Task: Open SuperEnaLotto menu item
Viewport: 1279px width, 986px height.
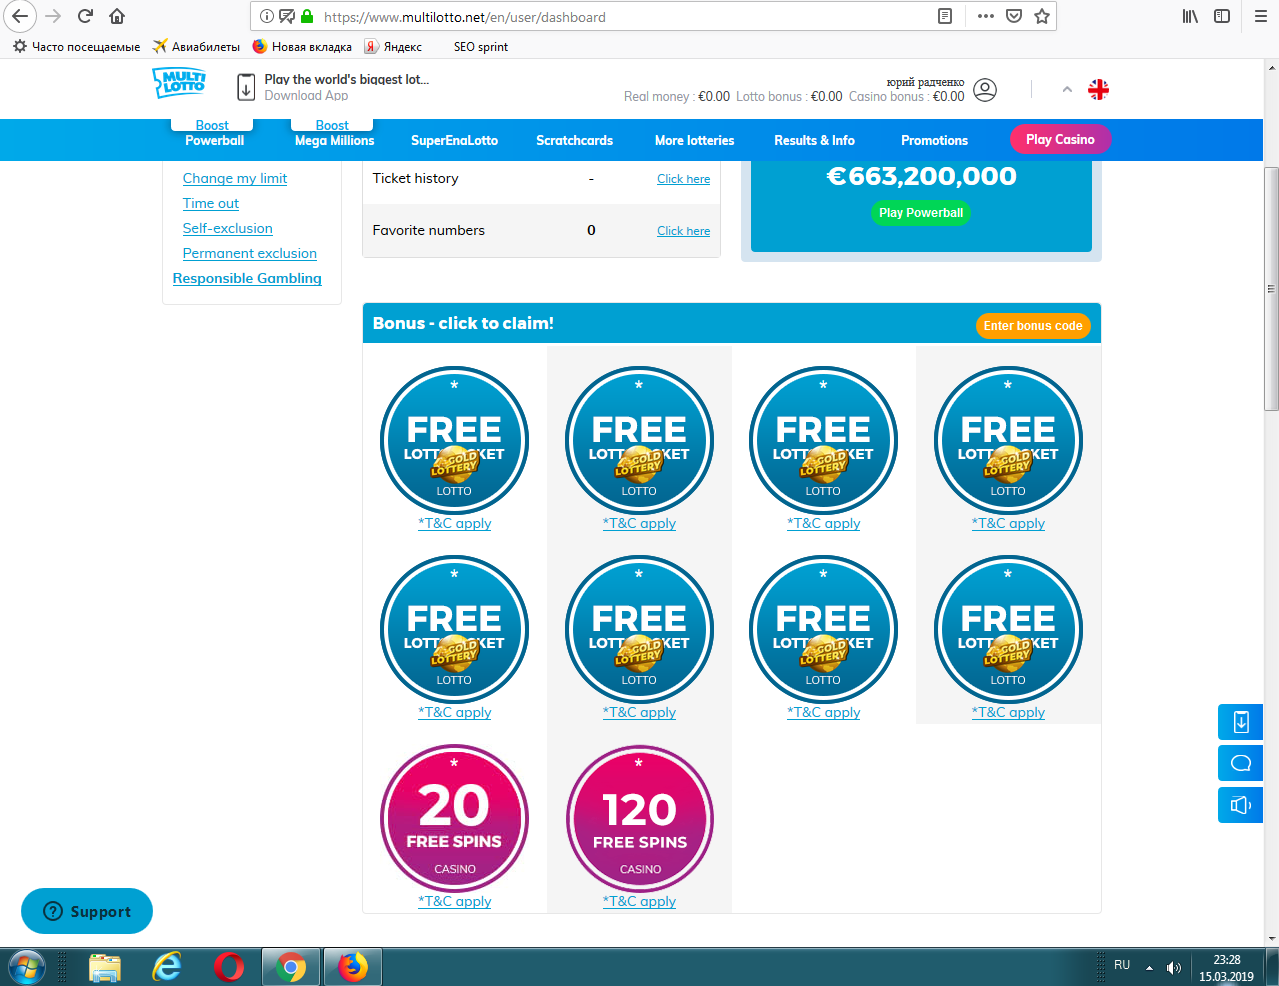Action: pos(454,140)
